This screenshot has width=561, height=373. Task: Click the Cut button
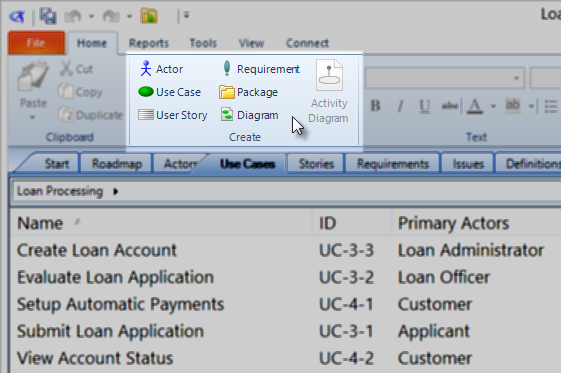tap(77, 69)
